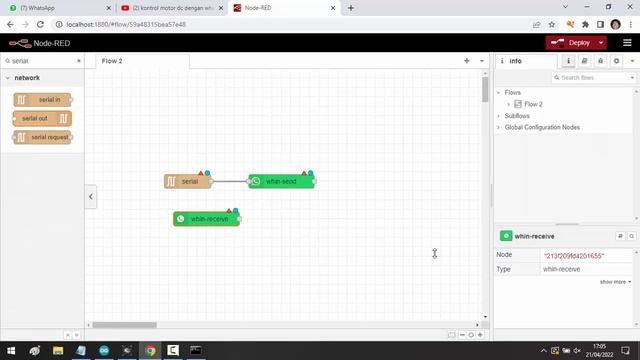
Task: Expand the Subflows tree section
Action: [498, 116]
